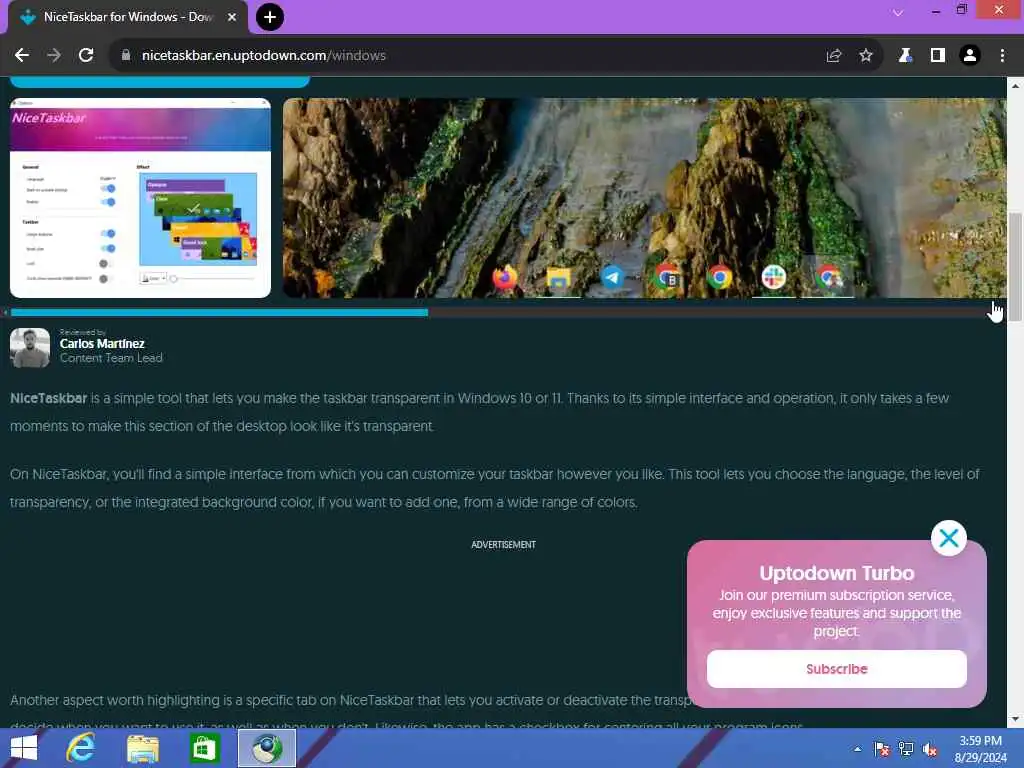Open the NiceTaskbar settings screenshot thumbnail
The image size is (1024, 768).
coord(140,198)
